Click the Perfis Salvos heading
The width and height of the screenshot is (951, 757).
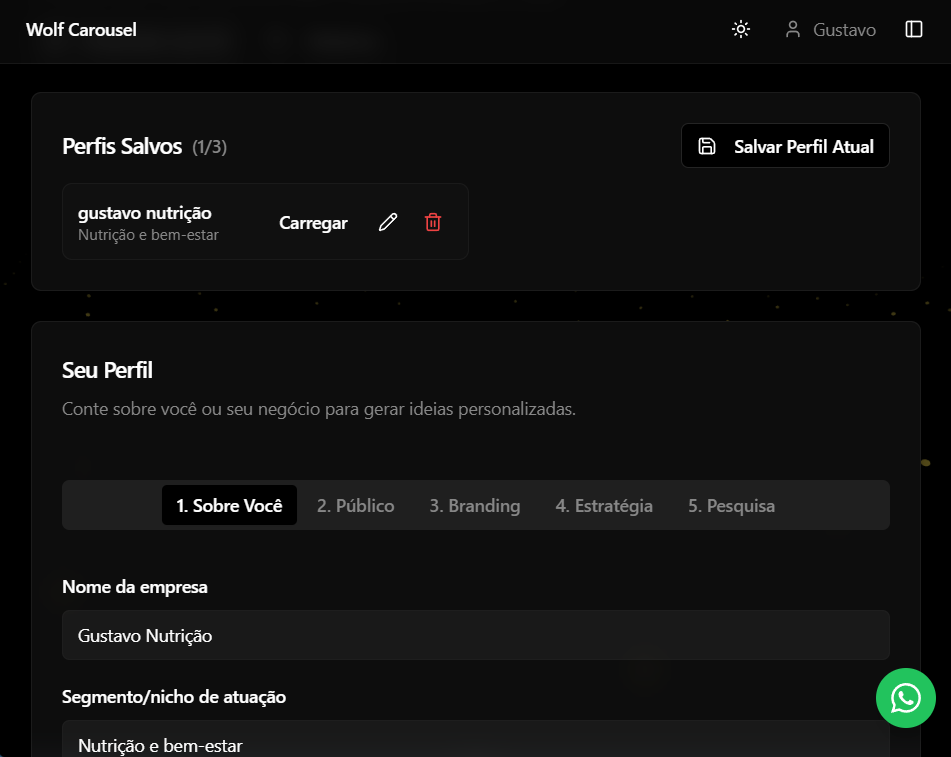(122, 146)
